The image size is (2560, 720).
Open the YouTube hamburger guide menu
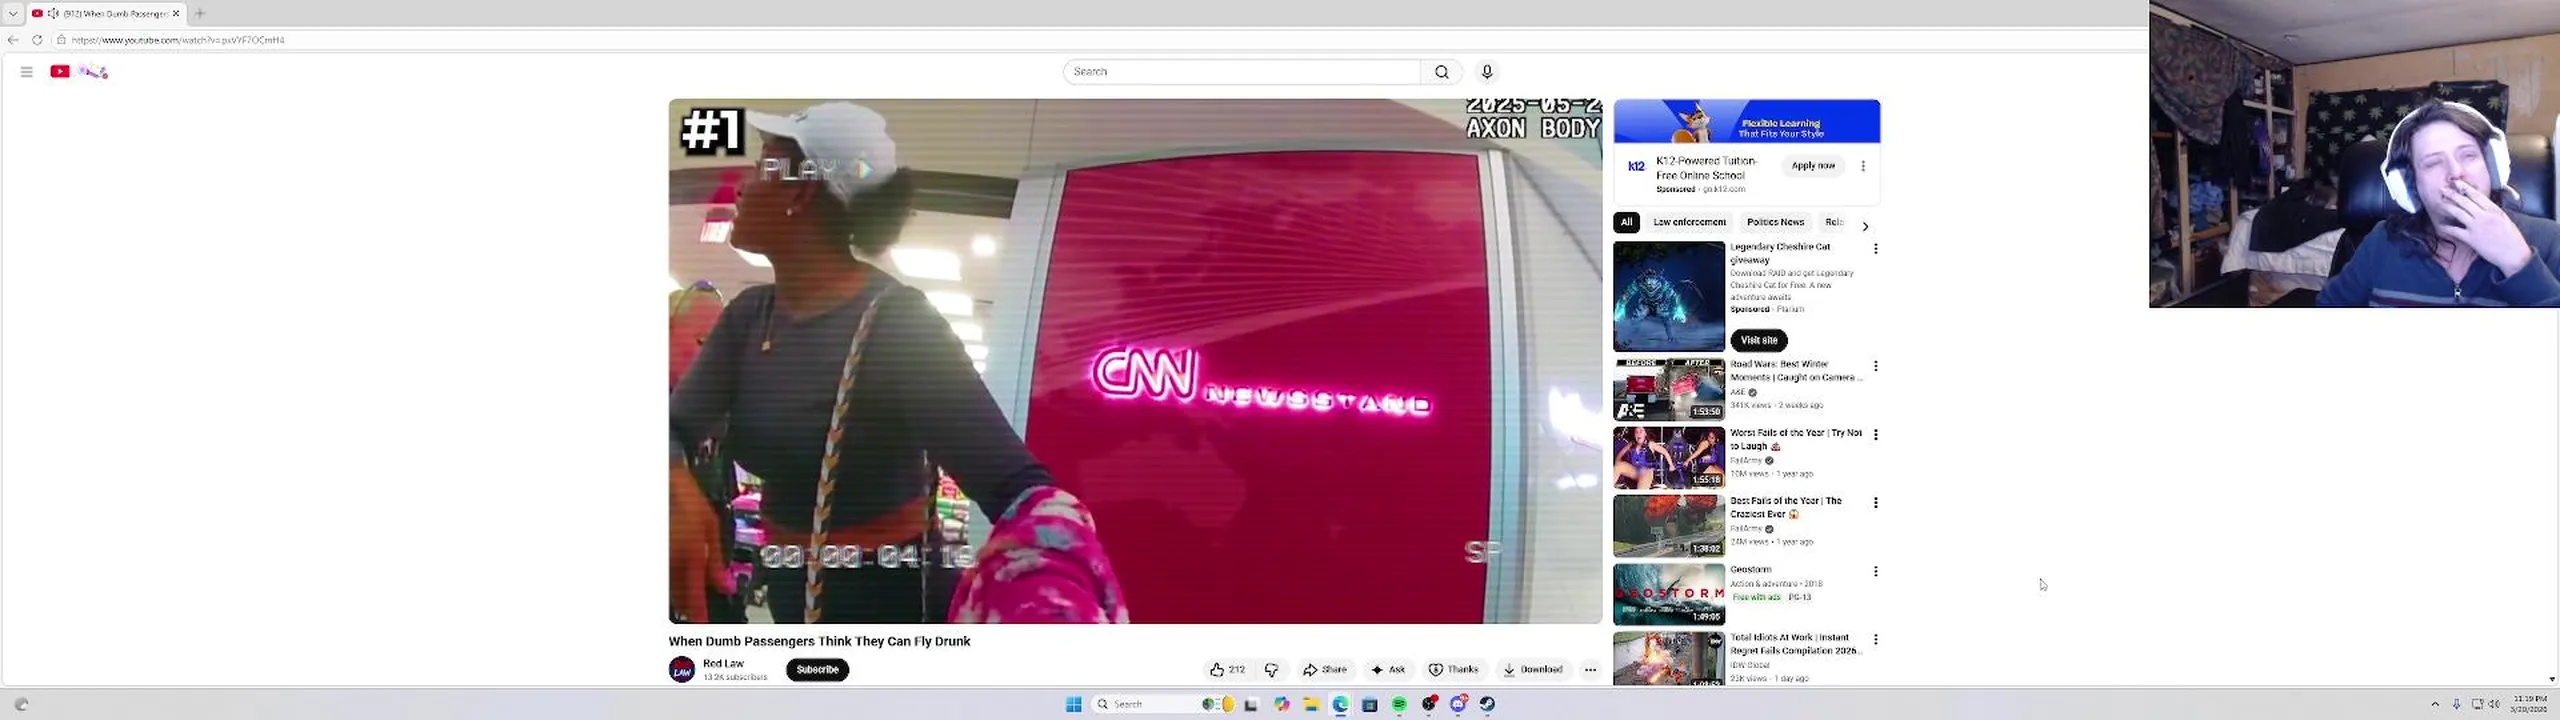(x=27, y=72)
